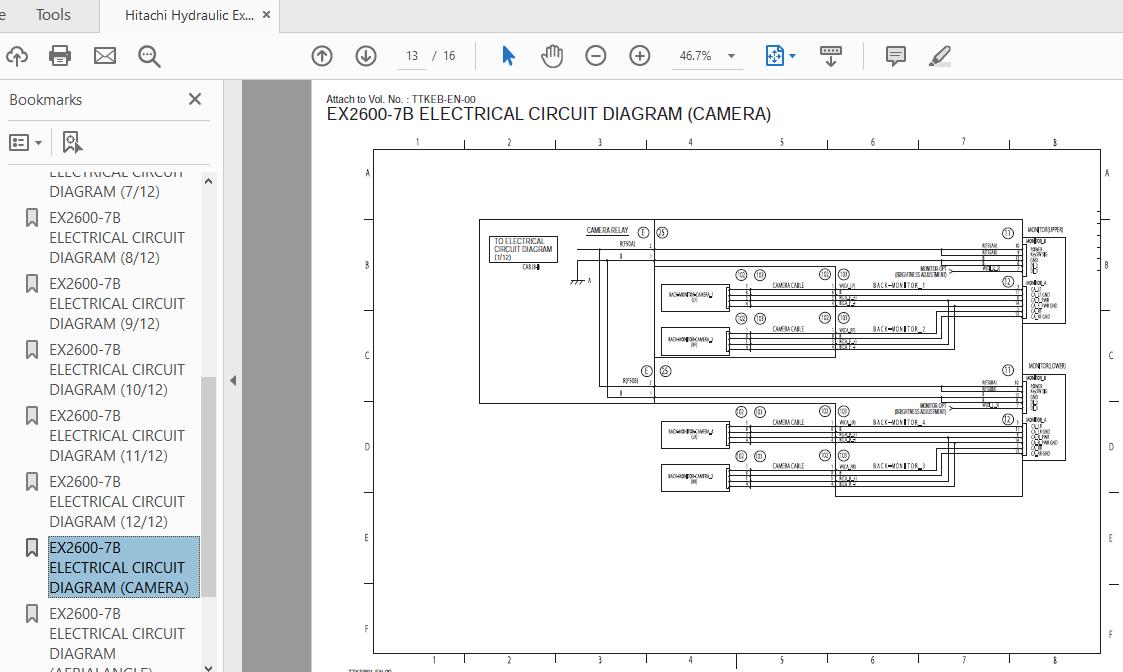The width and height of the screenshot is (1123, 672).
Task: Zoom out with the minus button
Action: click(x=595, y=56)
